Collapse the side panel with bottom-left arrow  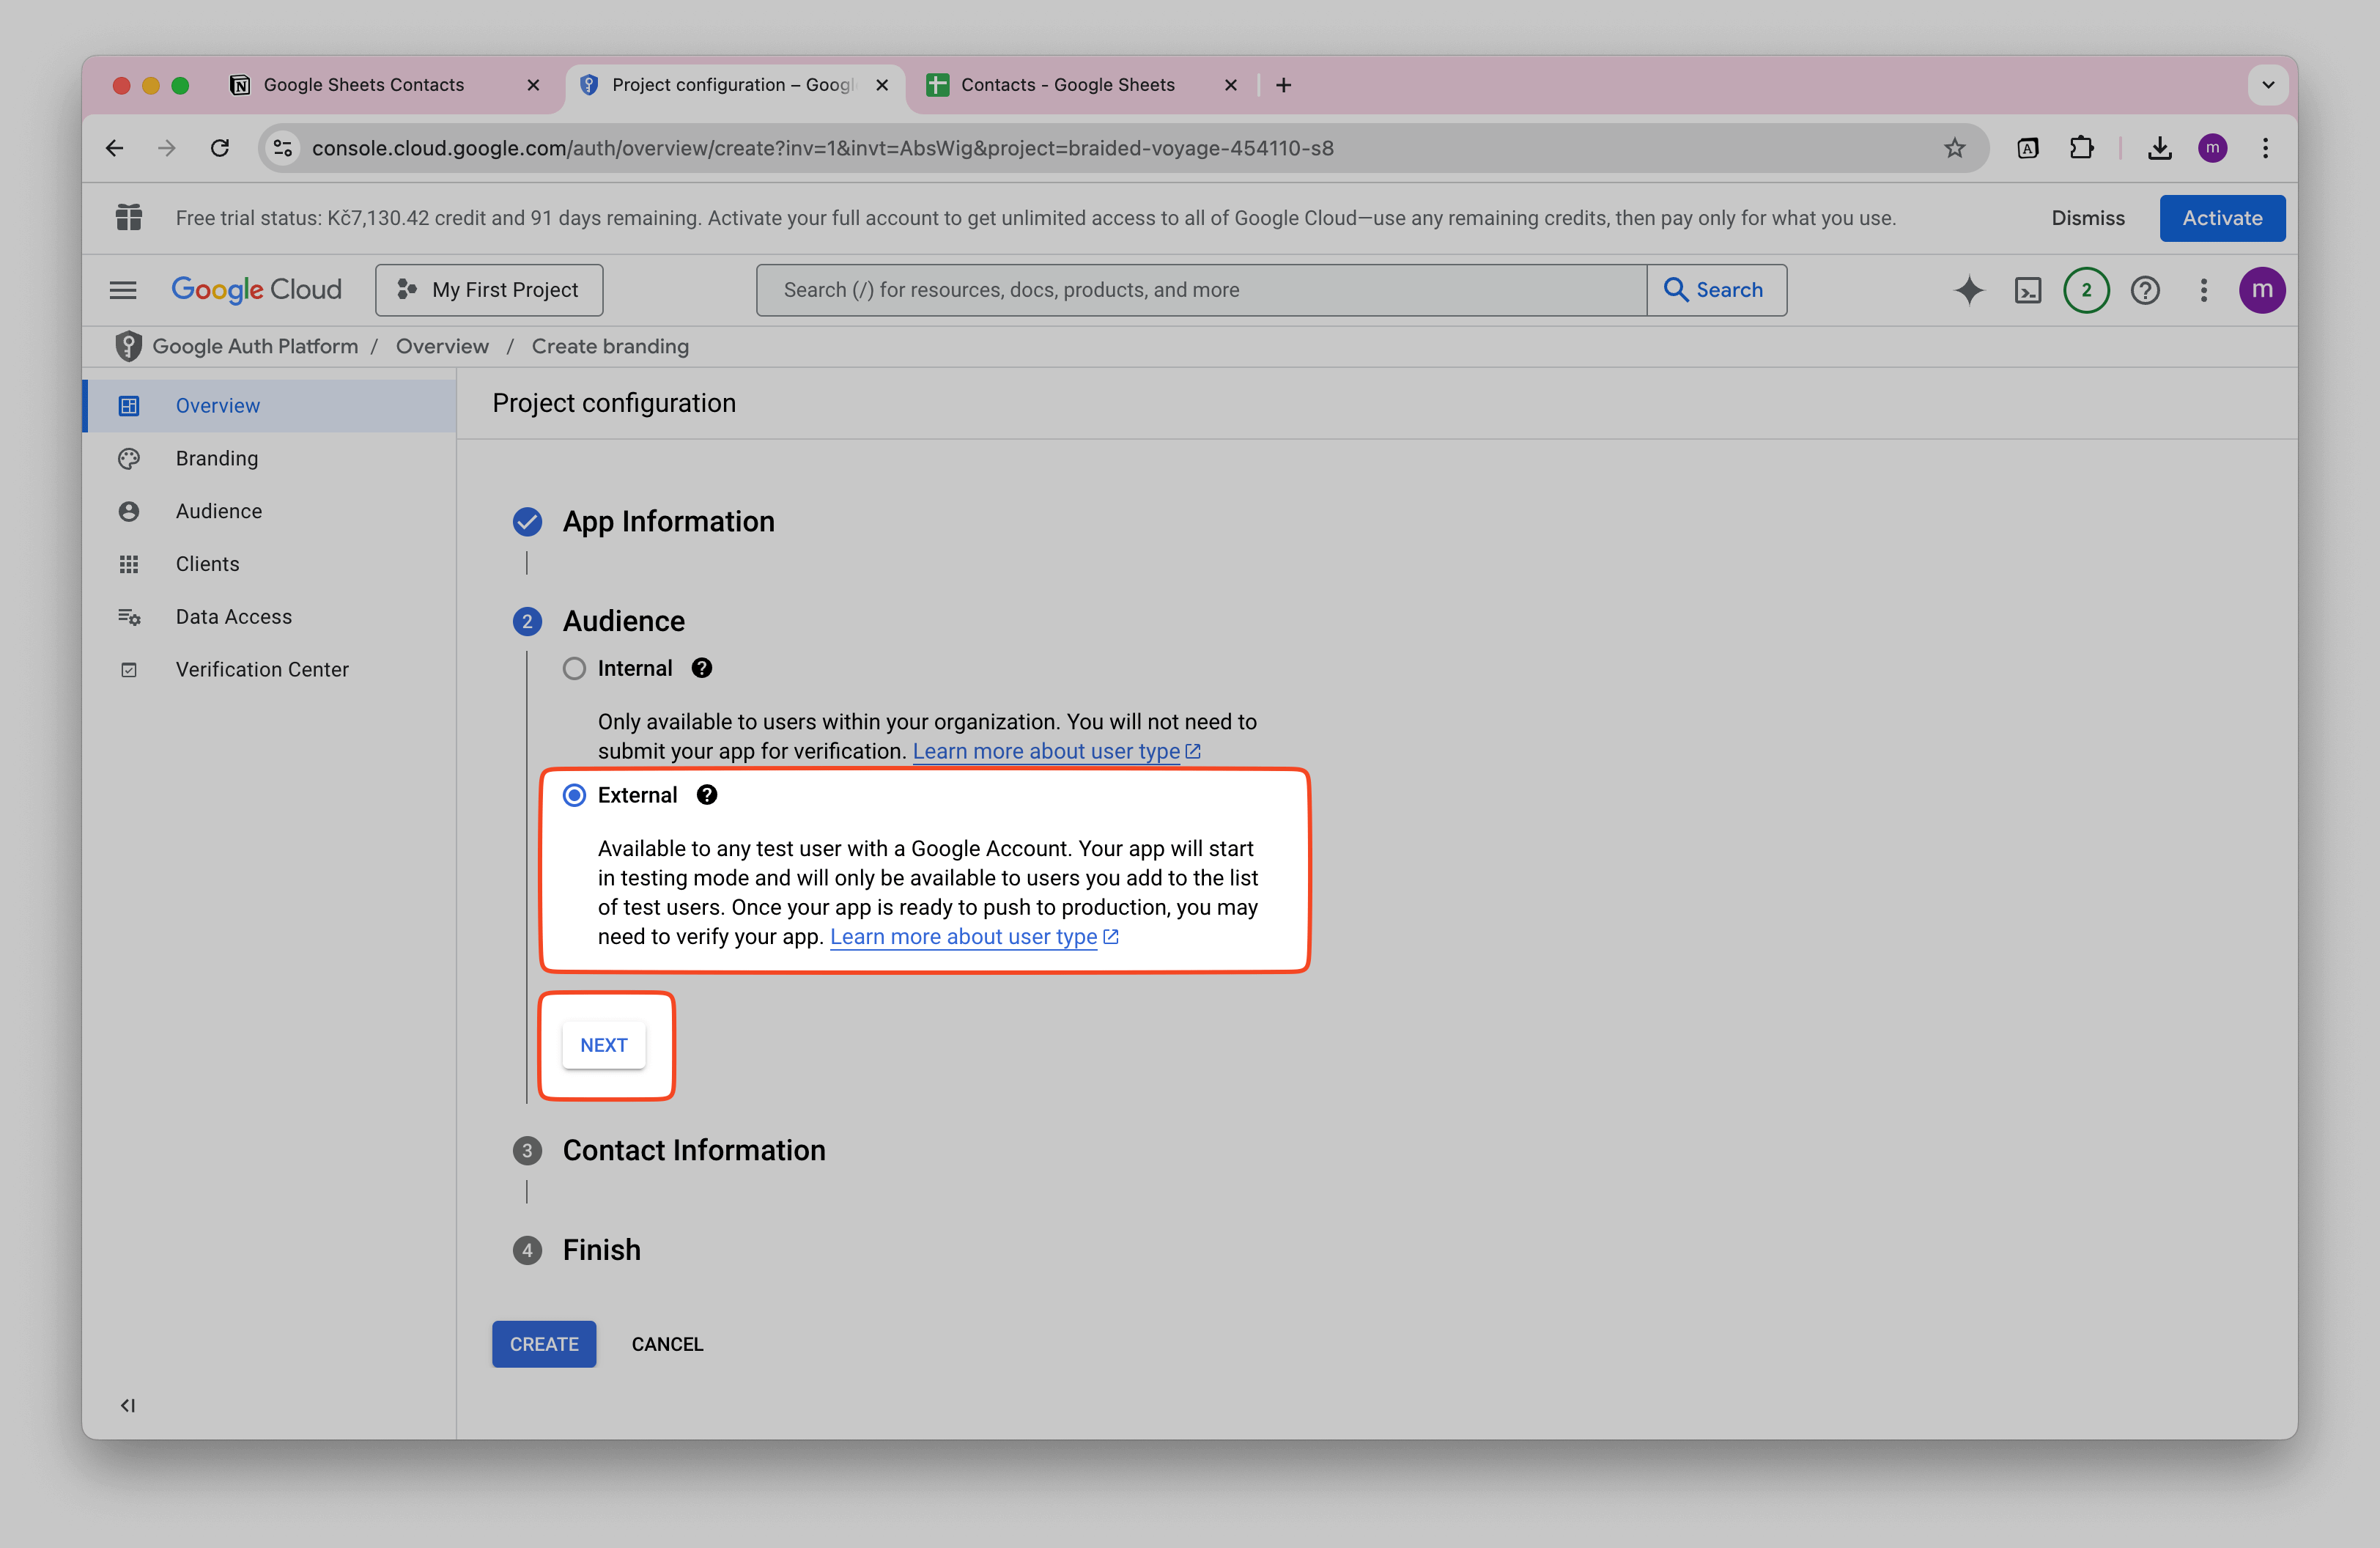127,1404
